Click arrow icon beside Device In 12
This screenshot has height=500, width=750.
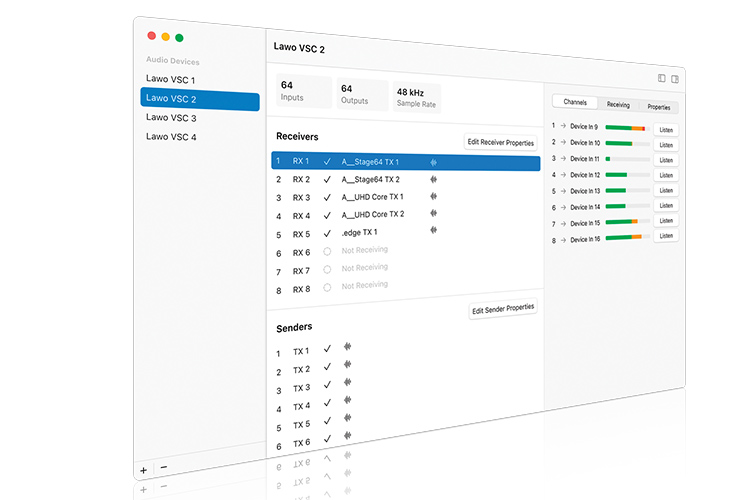tap(563, 175)
